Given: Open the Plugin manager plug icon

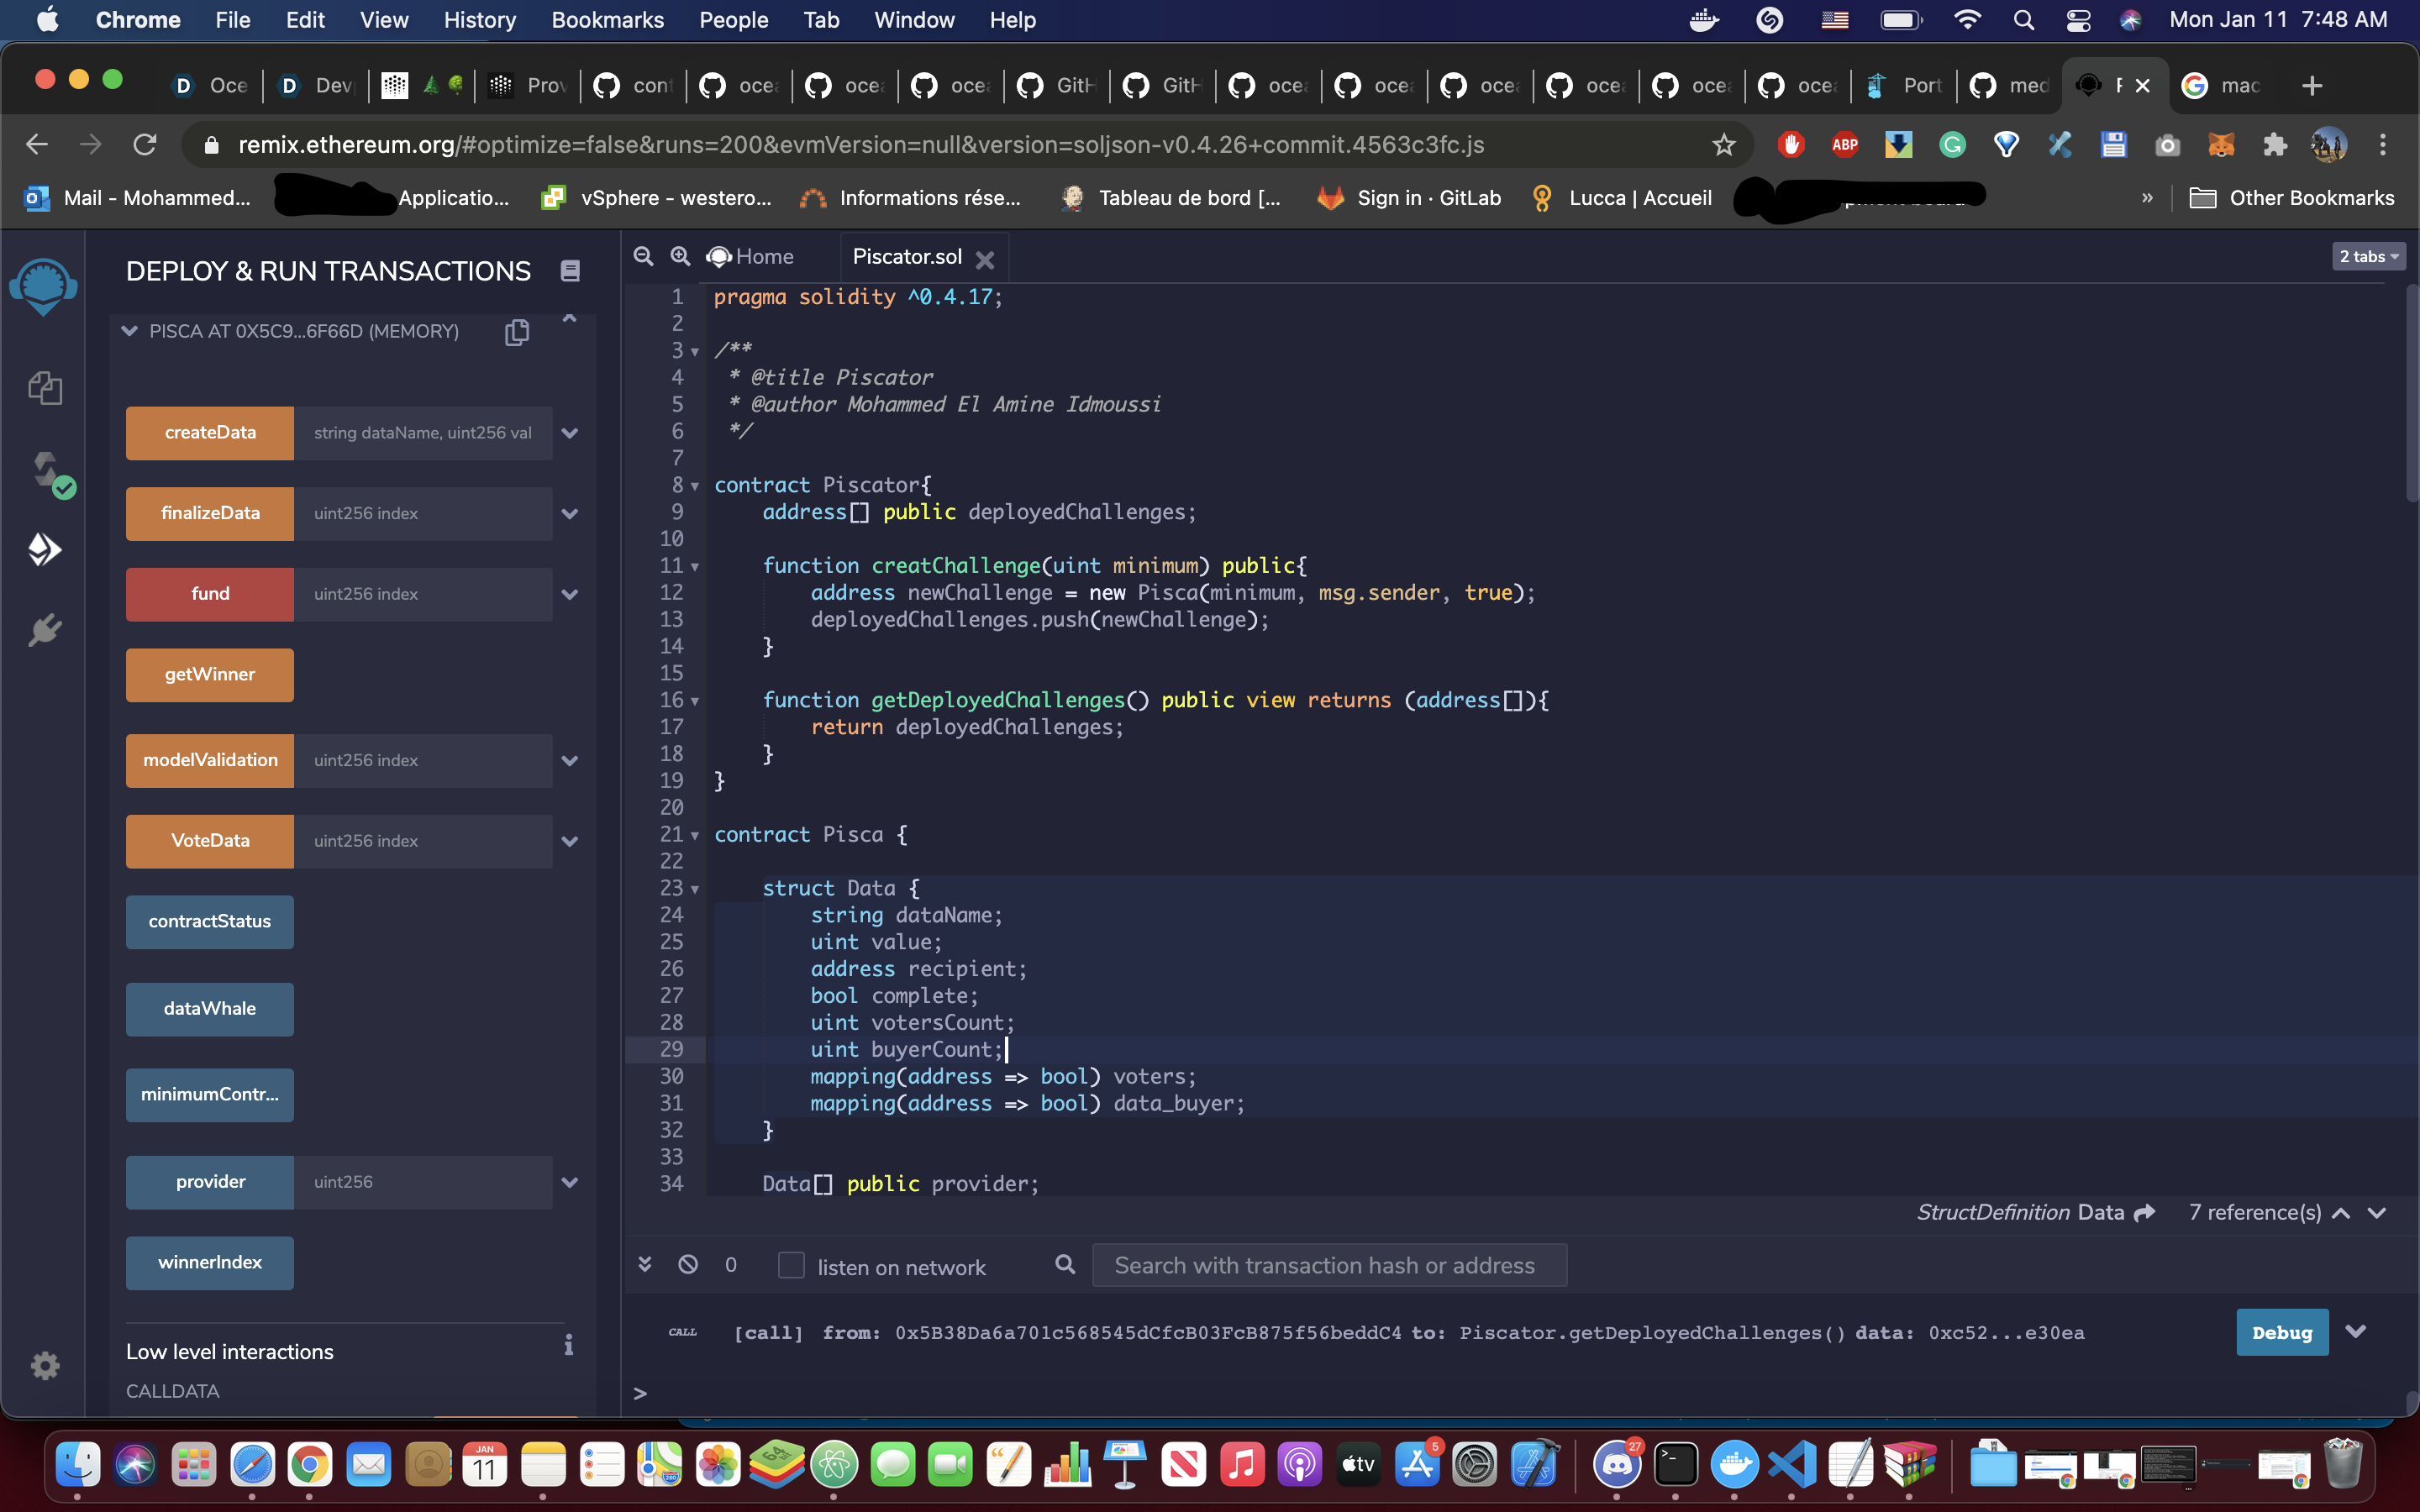Looking at the screenshot, I should [x=45, y=630].
